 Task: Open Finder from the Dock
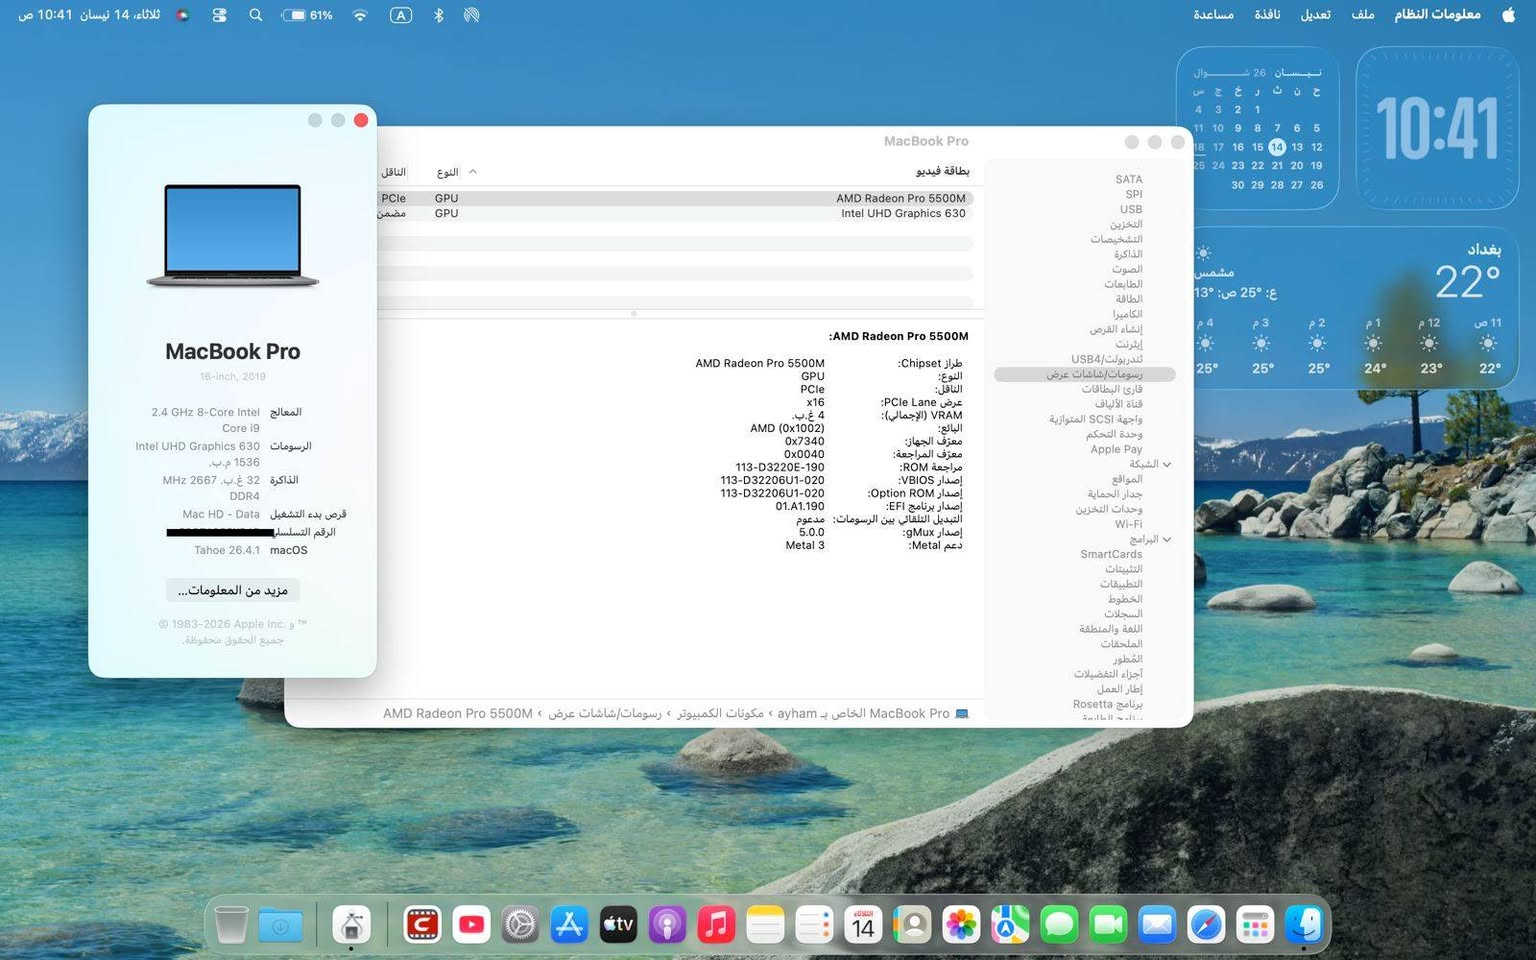[x=1304, y=925]
